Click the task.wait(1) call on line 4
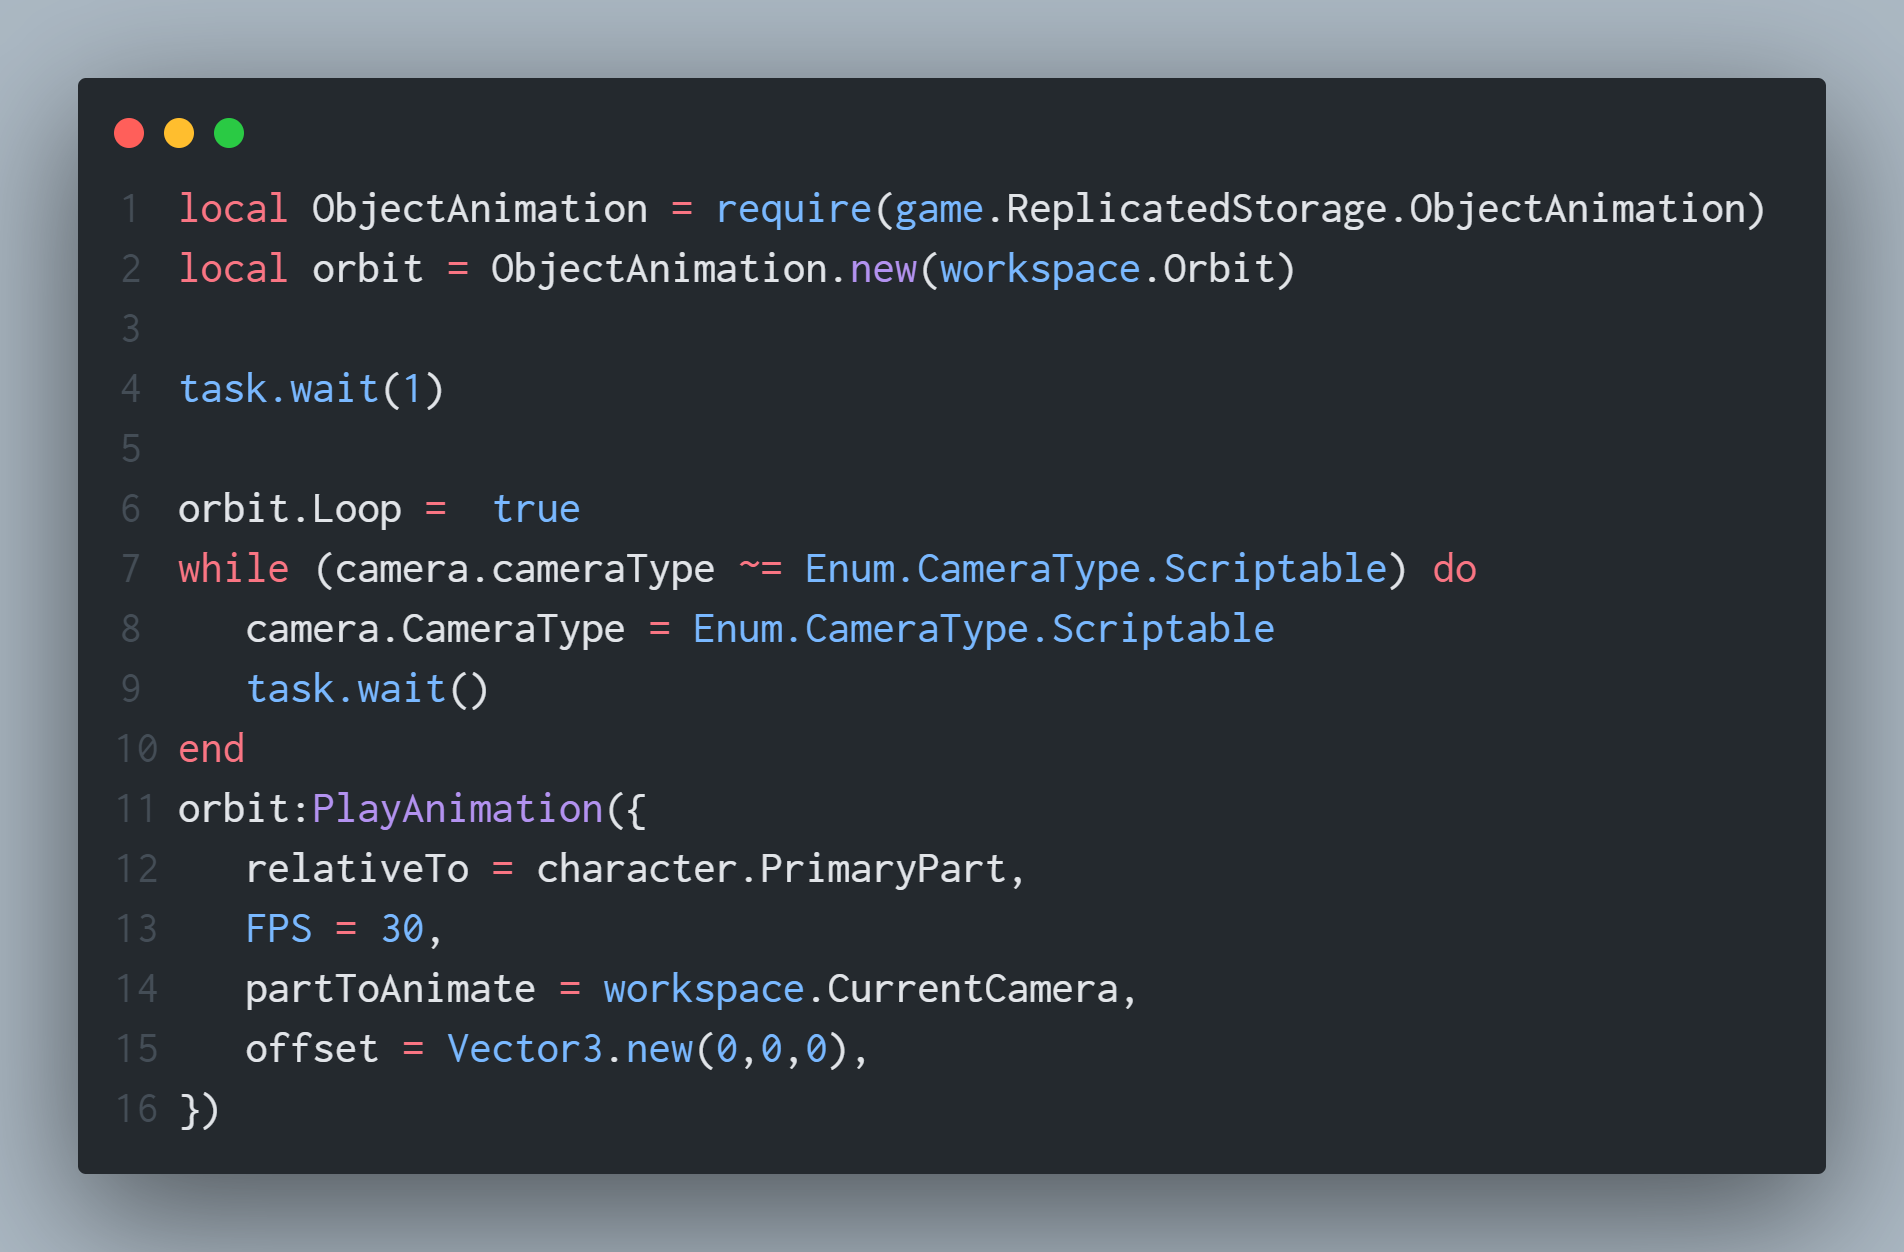The height and width of the screenshot is (1252, 1904). pos(311,389)
